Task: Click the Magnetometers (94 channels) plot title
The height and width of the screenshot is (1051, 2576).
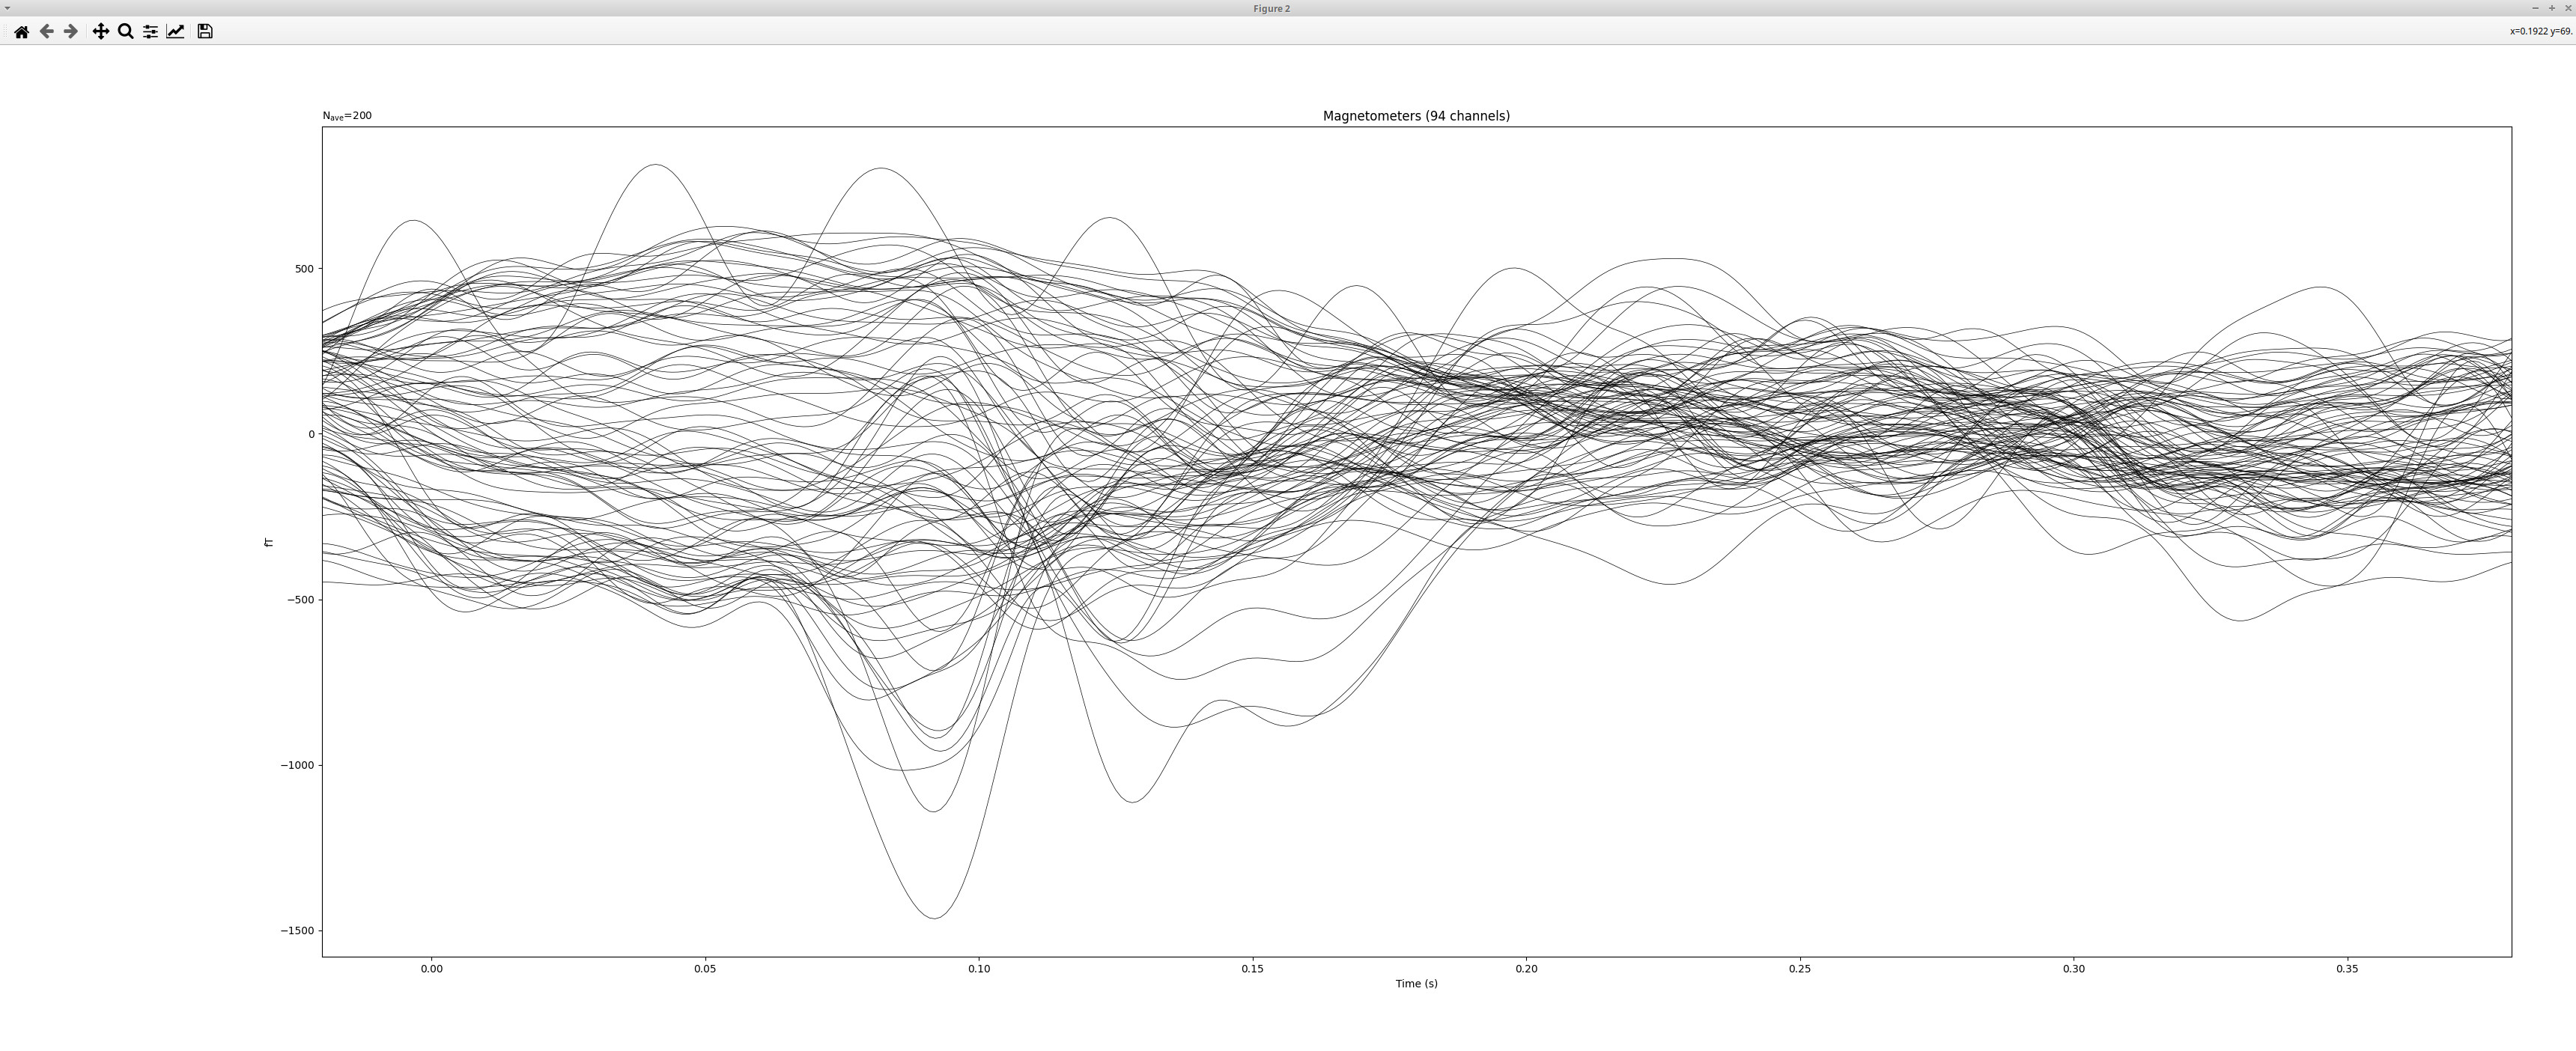Action: 1416,116
